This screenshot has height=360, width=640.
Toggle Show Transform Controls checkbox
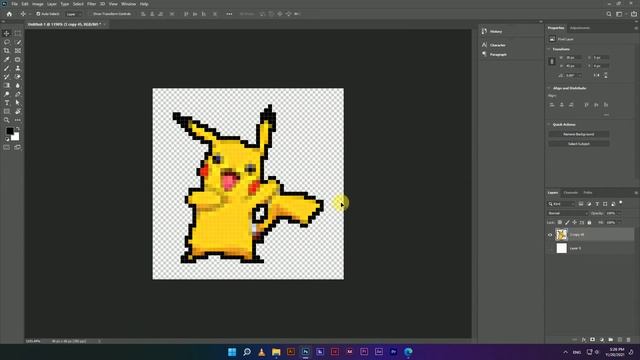pyautogui.click(x=91, y=14)
